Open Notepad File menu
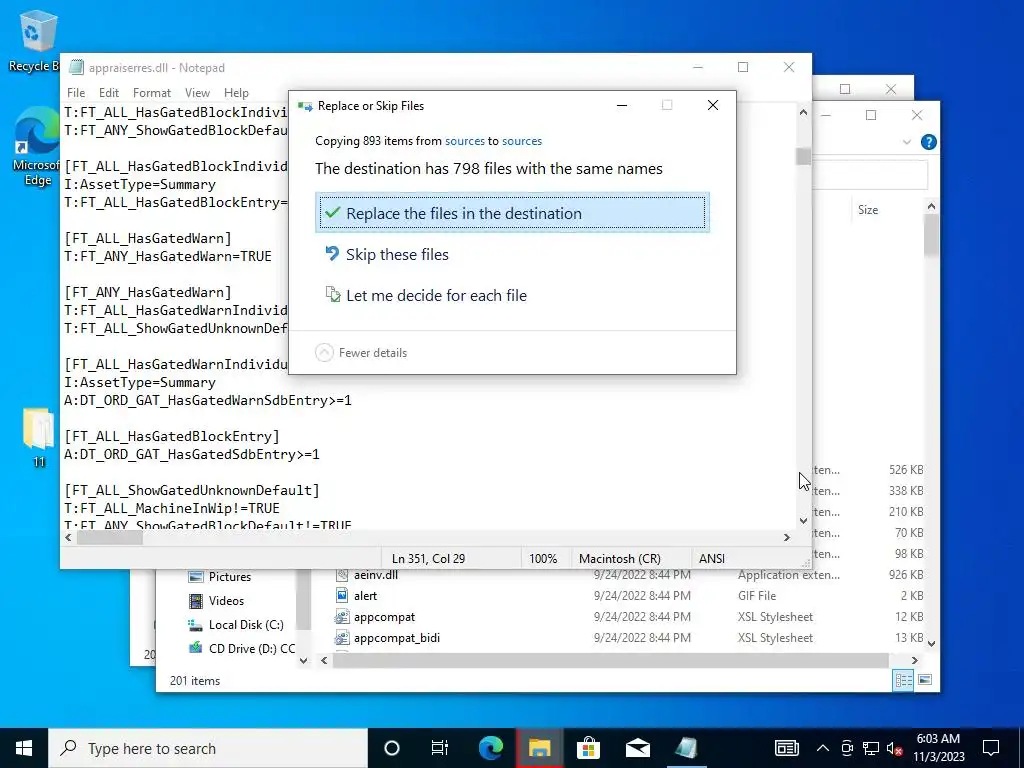 coord(76,93)
